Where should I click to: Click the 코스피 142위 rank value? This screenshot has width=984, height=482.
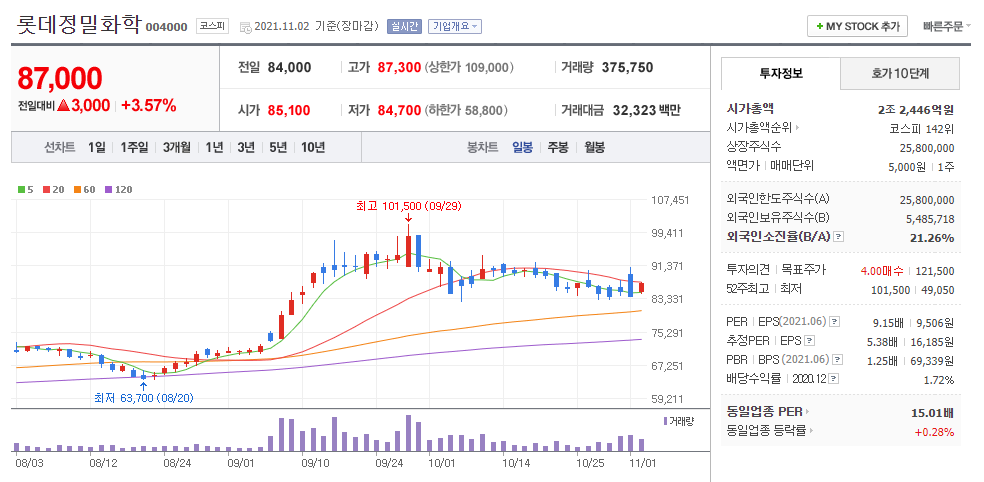pos(922,129)
